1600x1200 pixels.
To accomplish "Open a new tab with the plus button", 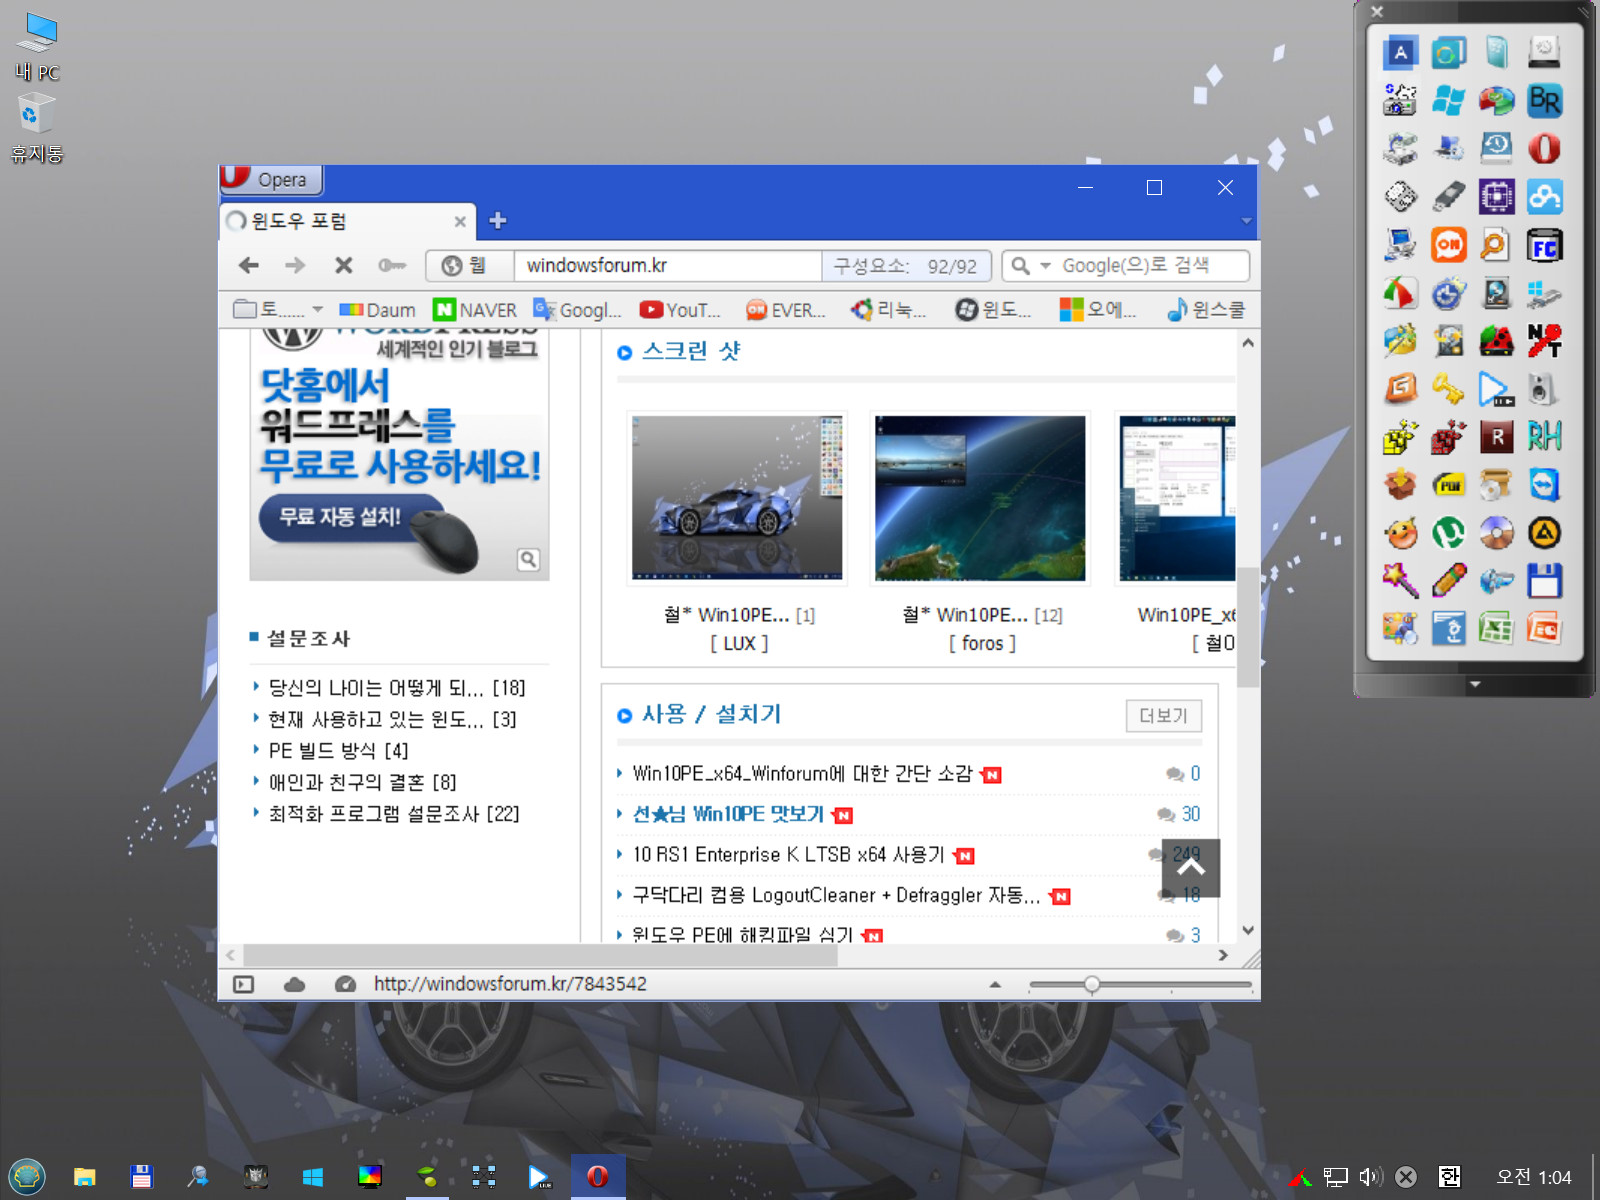I will tap(498, 221).
